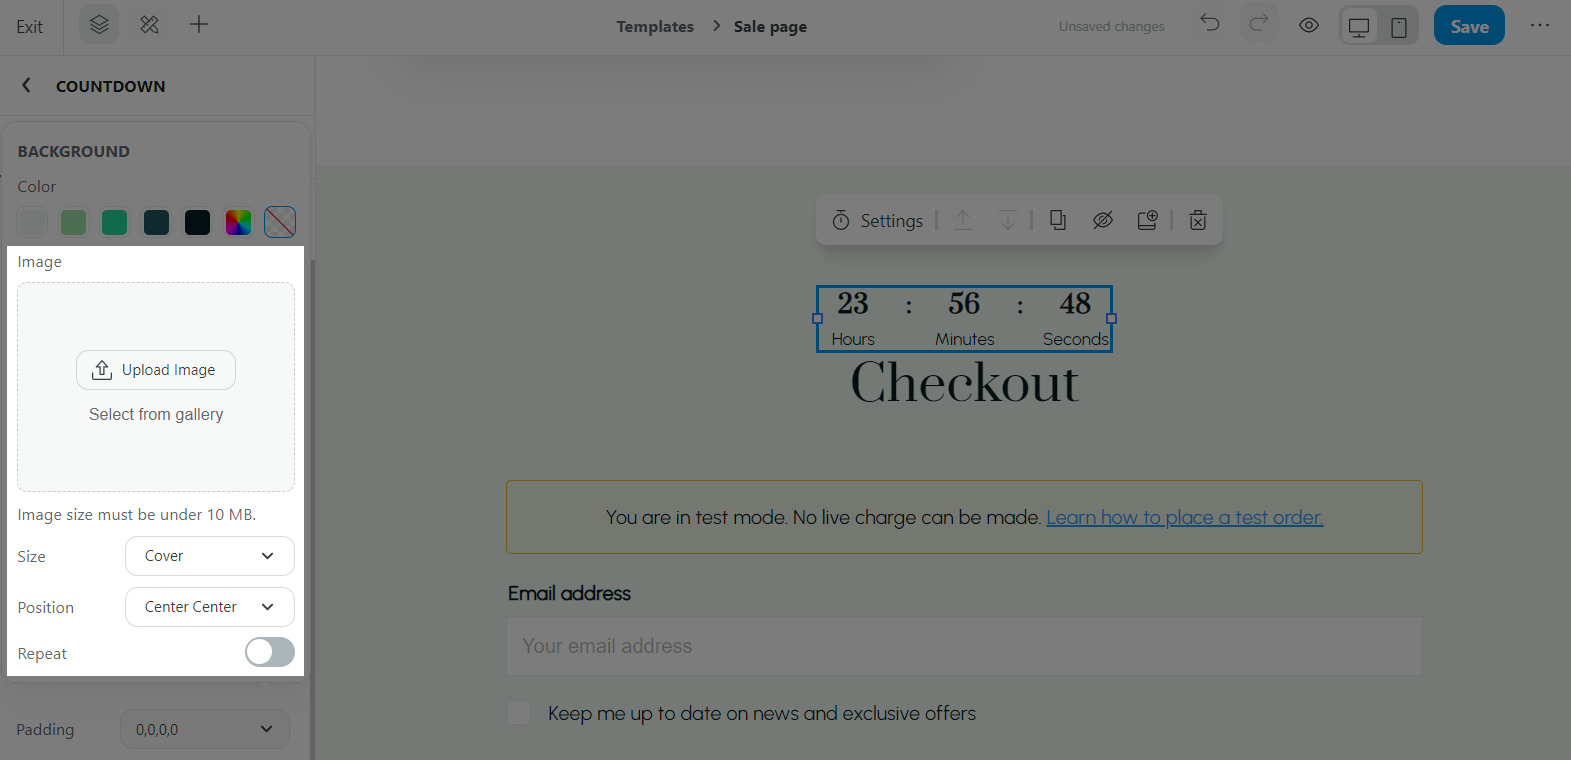Open Settings in the element toolbar

click(878, 221)
